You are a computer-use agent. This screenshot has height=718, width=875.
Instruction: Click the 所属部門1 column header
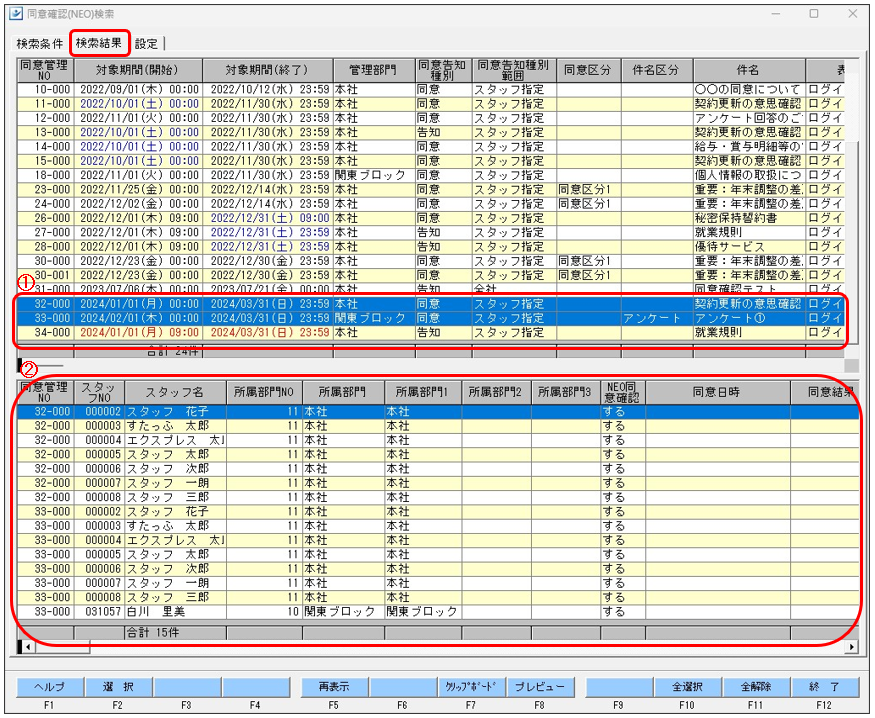pyautogui.click(x=423, y=393)
